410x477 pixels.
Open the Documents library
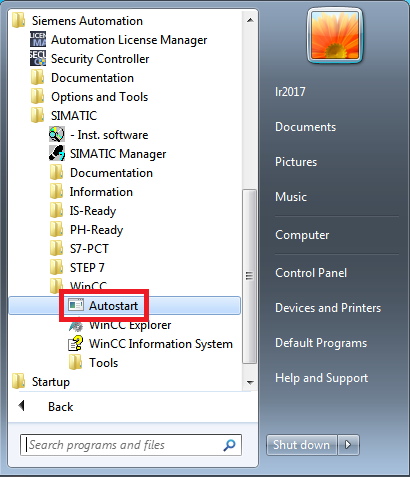pyautogui.click(x=305, y=127)
